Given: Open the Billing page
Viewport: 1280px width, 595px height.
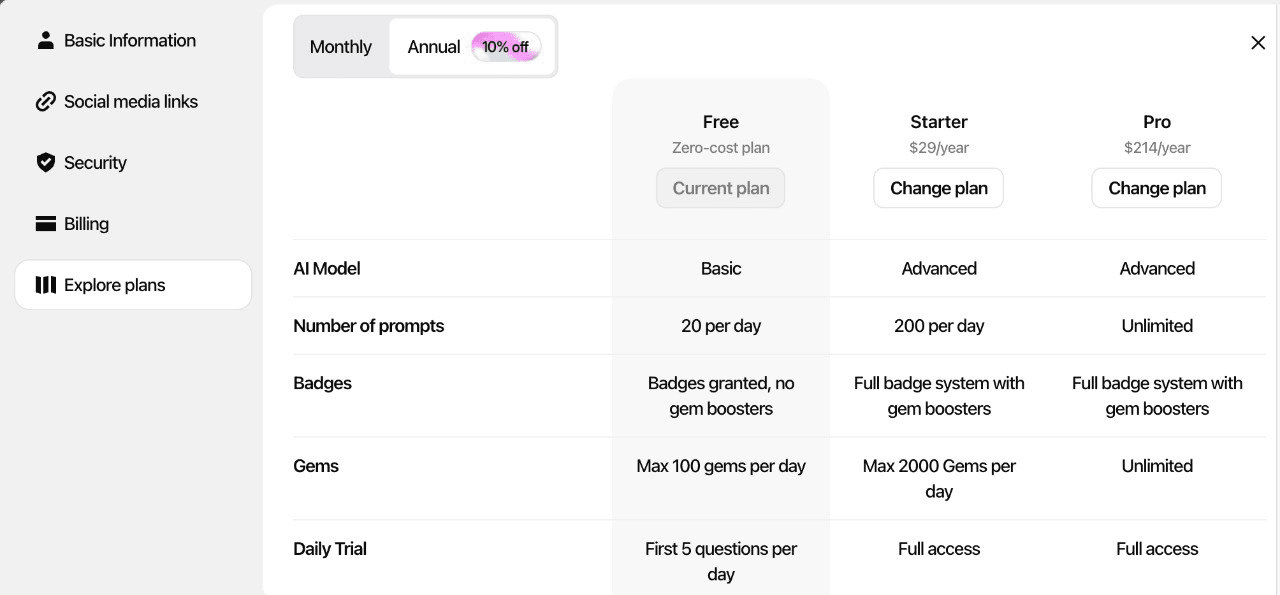Looking at the screenshot, I should click(x=86, y=224).
